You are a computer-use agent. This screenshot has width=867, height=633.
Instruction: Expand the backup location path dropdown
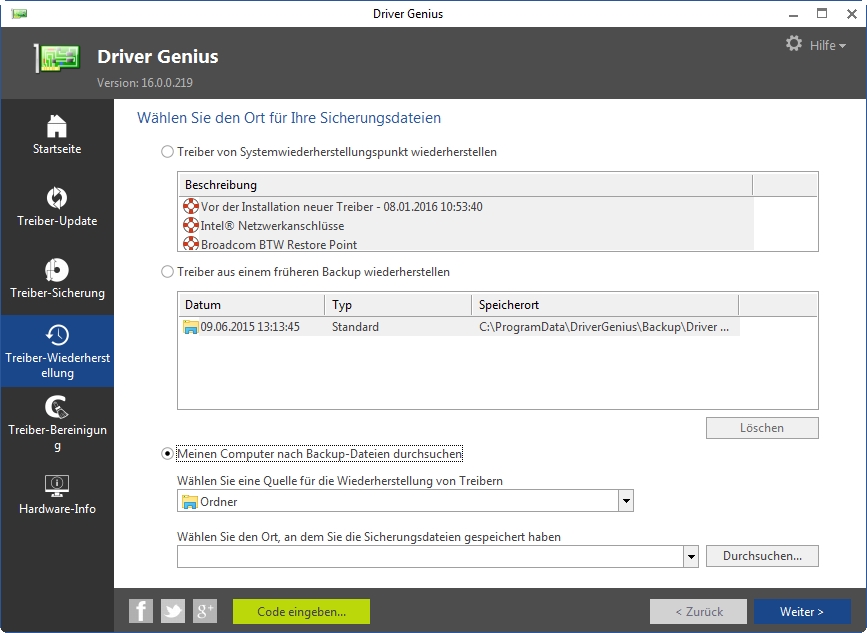tap(690, 556)
